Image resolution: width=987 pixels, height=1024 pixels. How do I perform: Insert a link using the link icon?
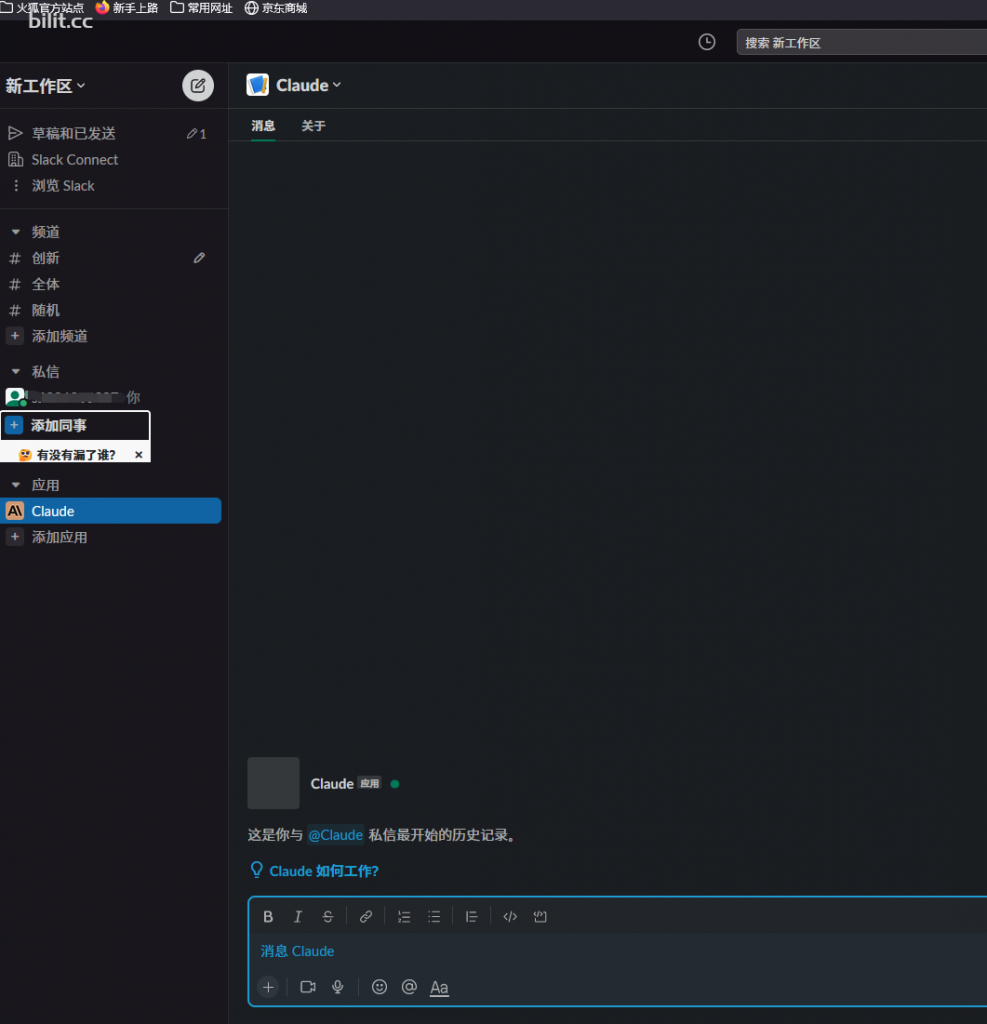pyautogui.click(x=366, y=916)
